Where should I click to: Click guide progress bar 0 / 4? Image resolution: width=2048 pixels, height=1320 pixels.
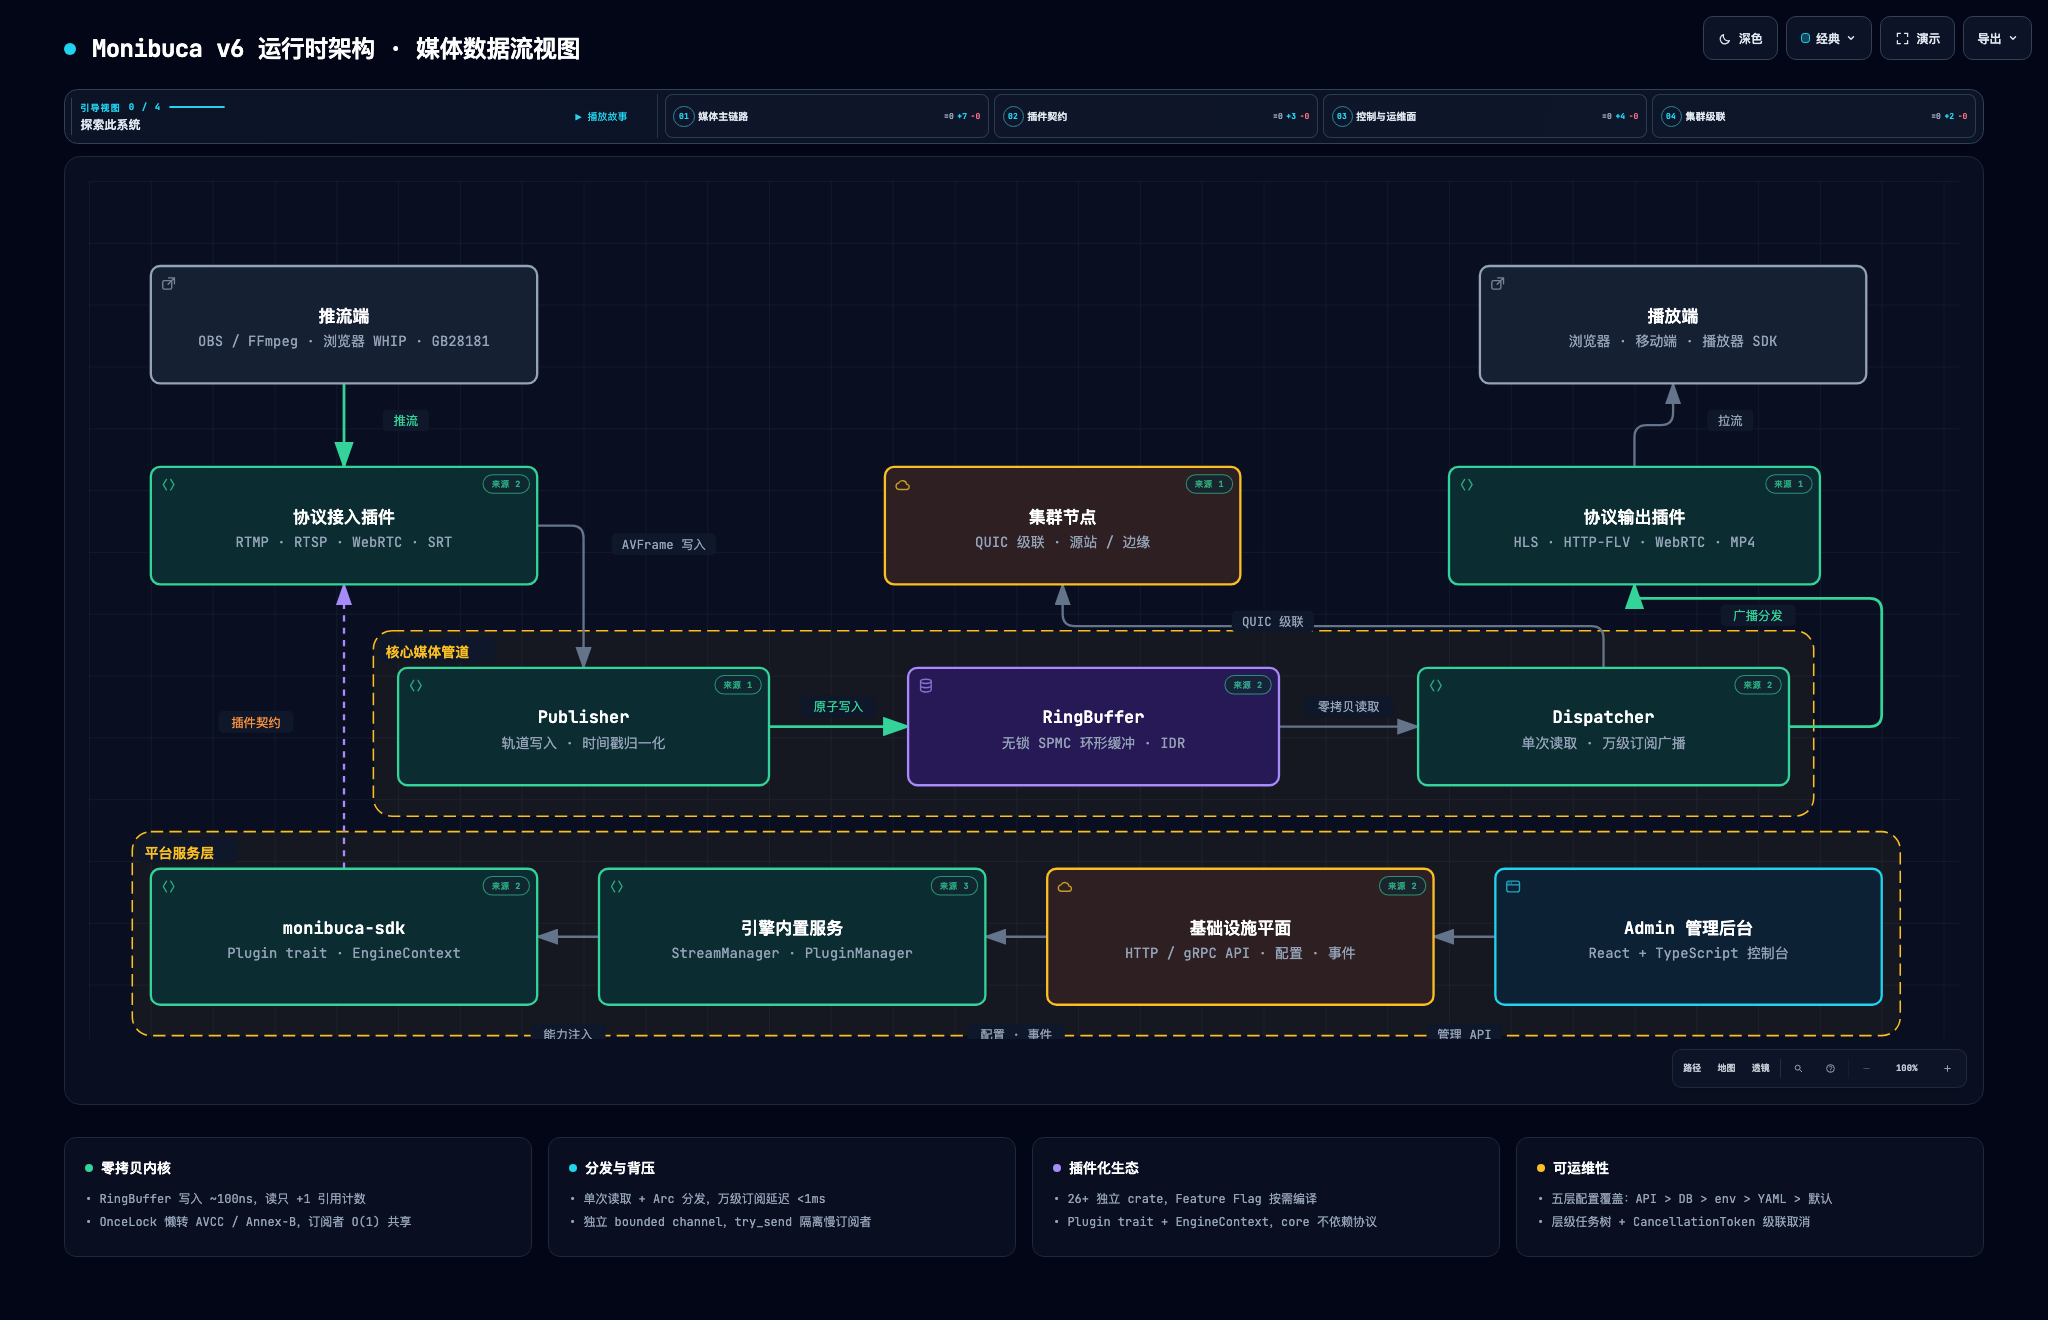point(196,107)
